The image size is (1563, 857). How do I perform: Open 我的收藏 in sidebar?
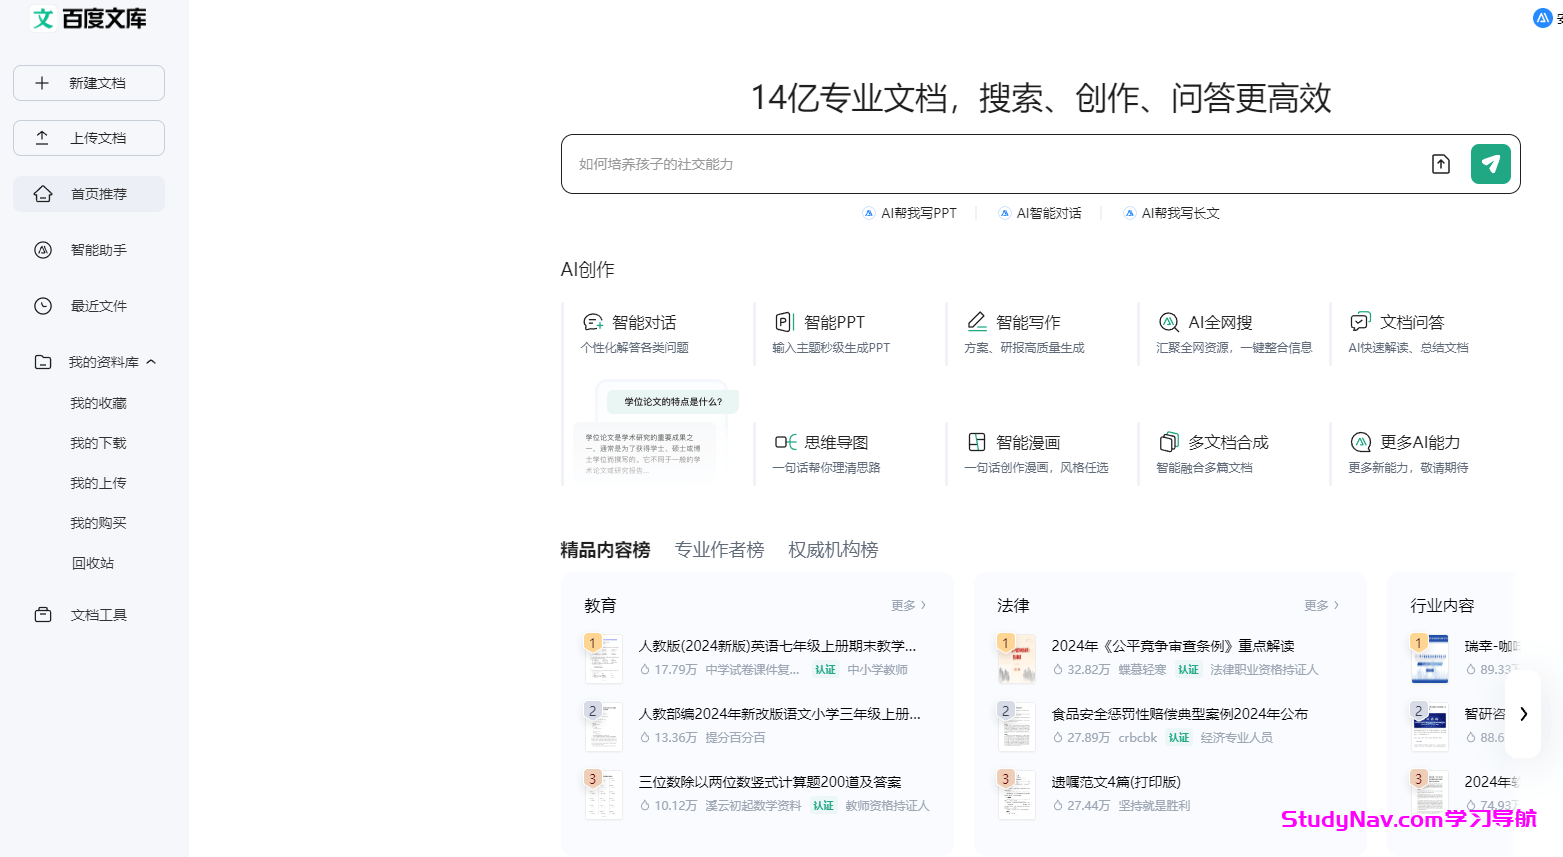coord(98,403)
